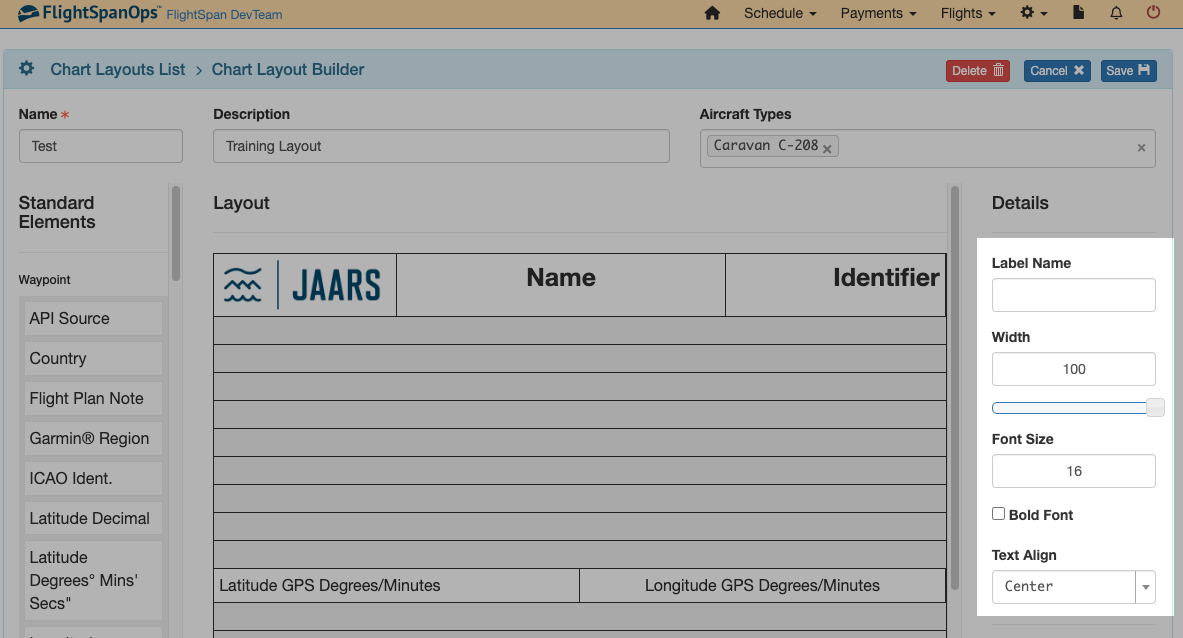Cancel editing the layout
The image size is (1183, 638).
click(x=1057, y=70)
